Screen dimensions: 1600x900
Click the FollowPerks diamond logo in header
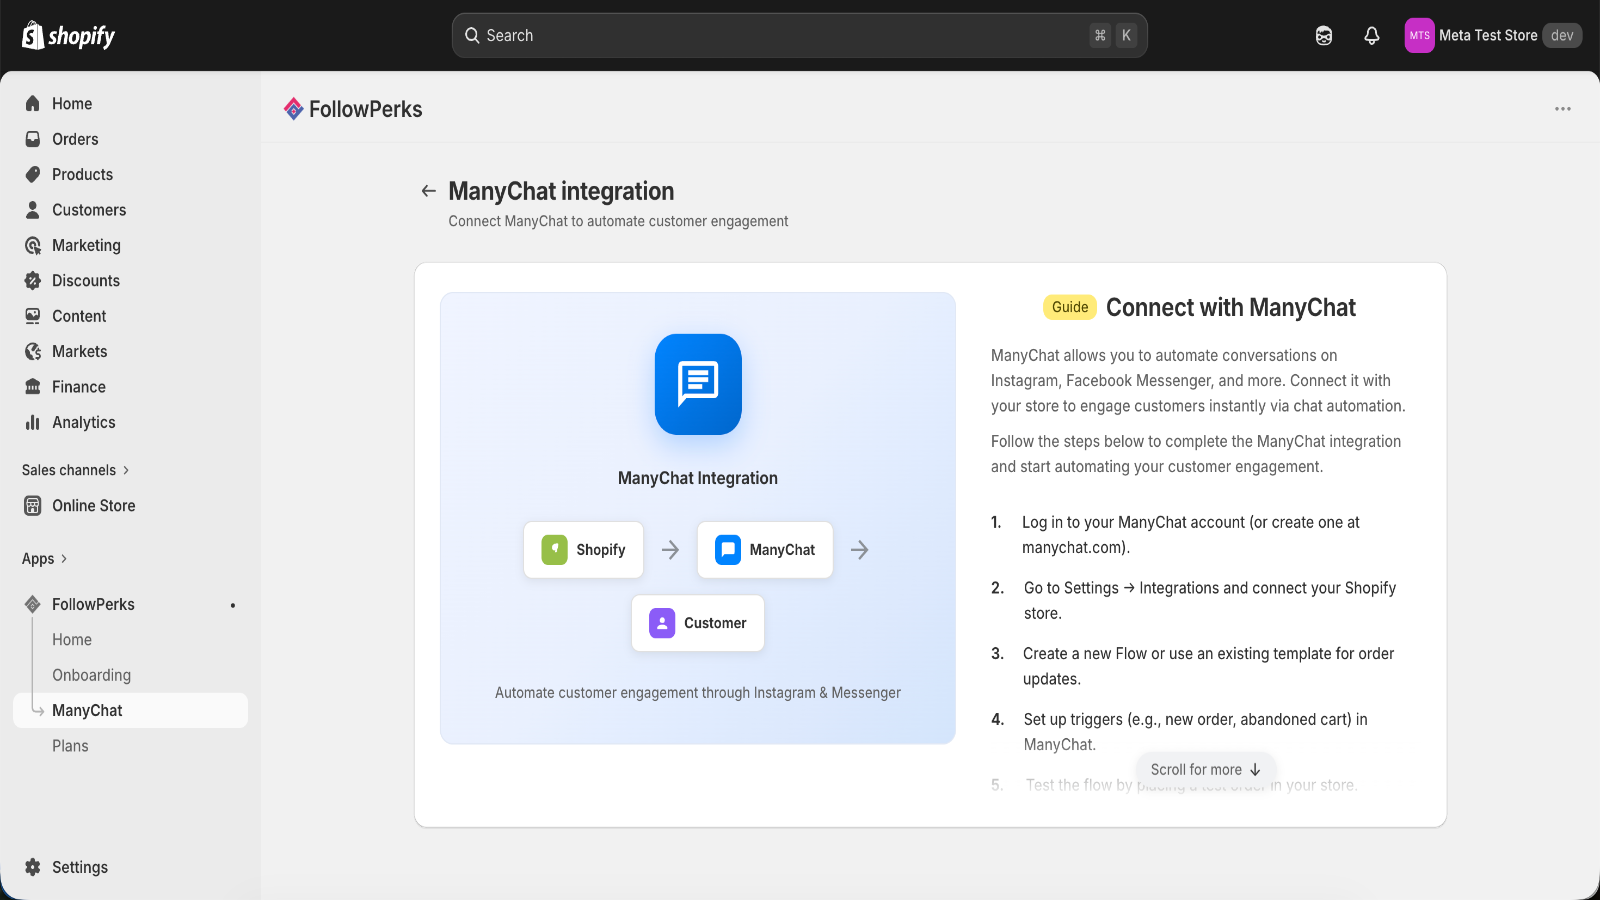coord(294,109)
